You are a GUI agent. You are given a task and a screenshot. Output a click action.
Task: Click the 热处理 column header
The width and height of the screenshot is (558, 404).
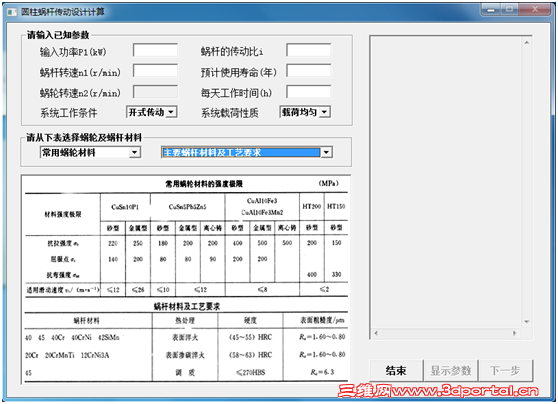(185, 320)
